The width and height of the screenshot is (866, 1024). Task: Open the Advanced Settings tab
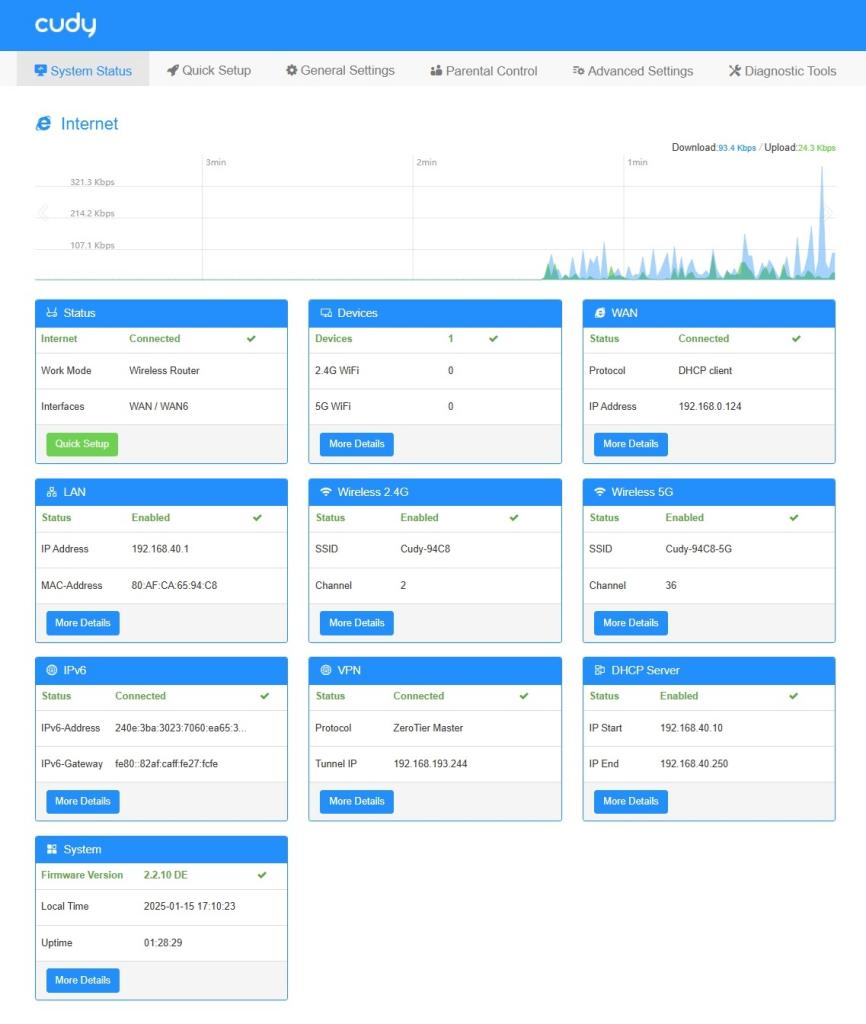(632, 71)
